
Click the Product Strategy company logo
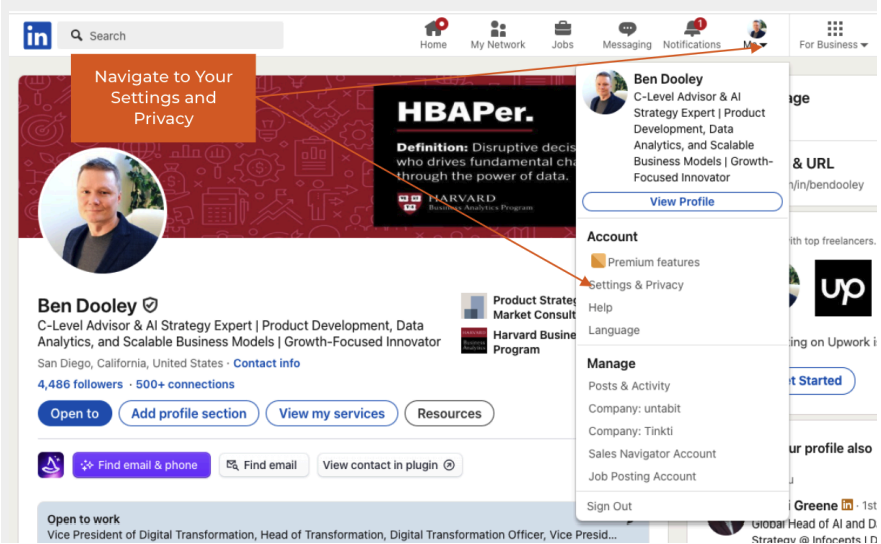474,306
